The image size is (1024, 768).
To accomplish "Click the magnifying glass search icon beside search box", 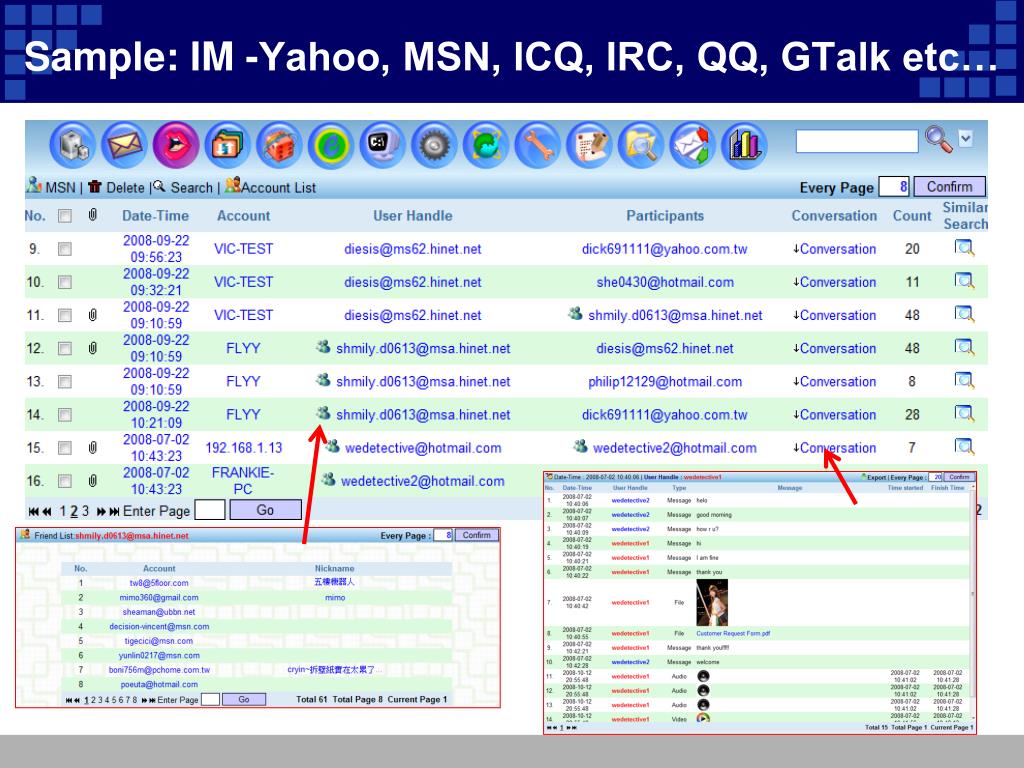I will (938, 138).
